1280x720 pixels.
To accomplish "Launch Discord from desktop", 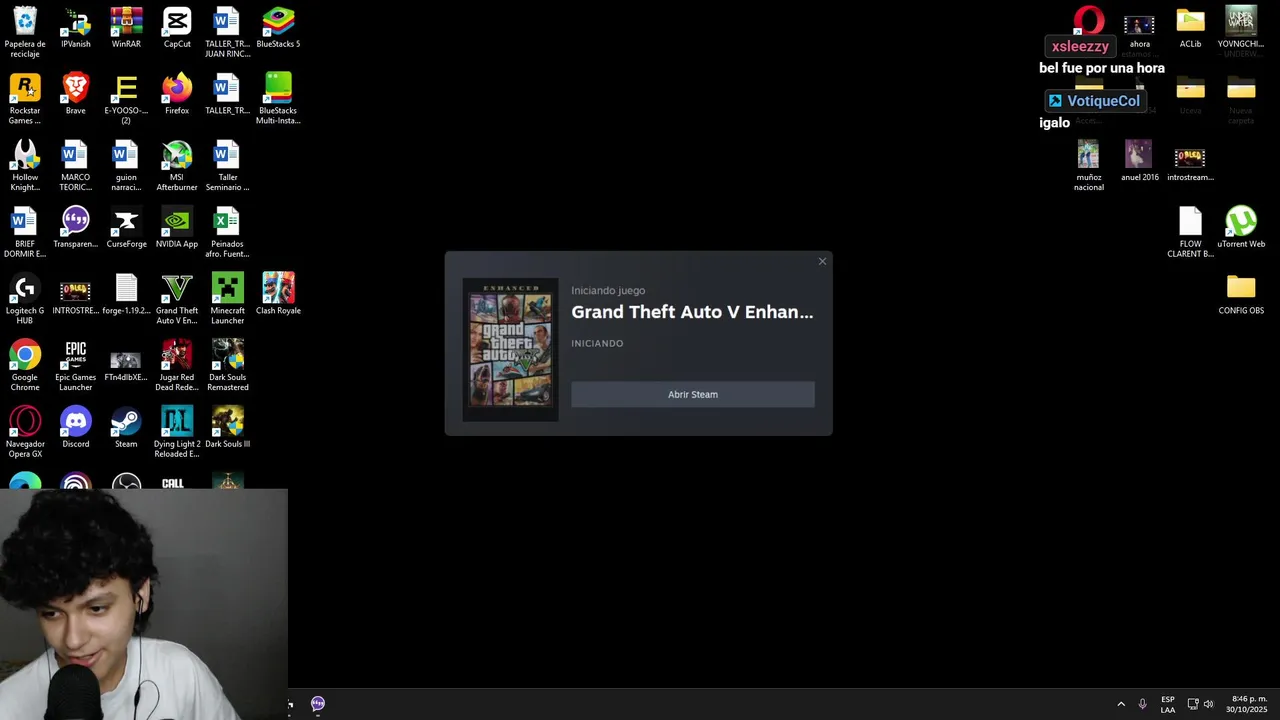I will click(x=76, y=429).
